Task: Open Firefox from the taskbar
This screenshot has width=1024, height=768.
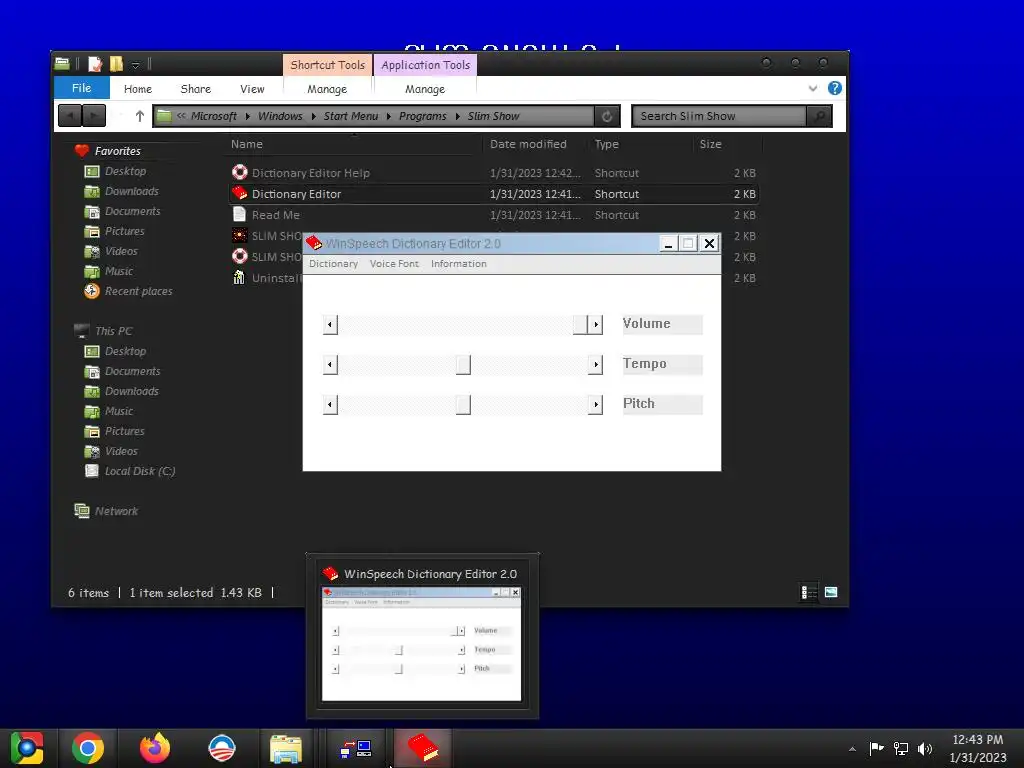Action: click(155, 748)
